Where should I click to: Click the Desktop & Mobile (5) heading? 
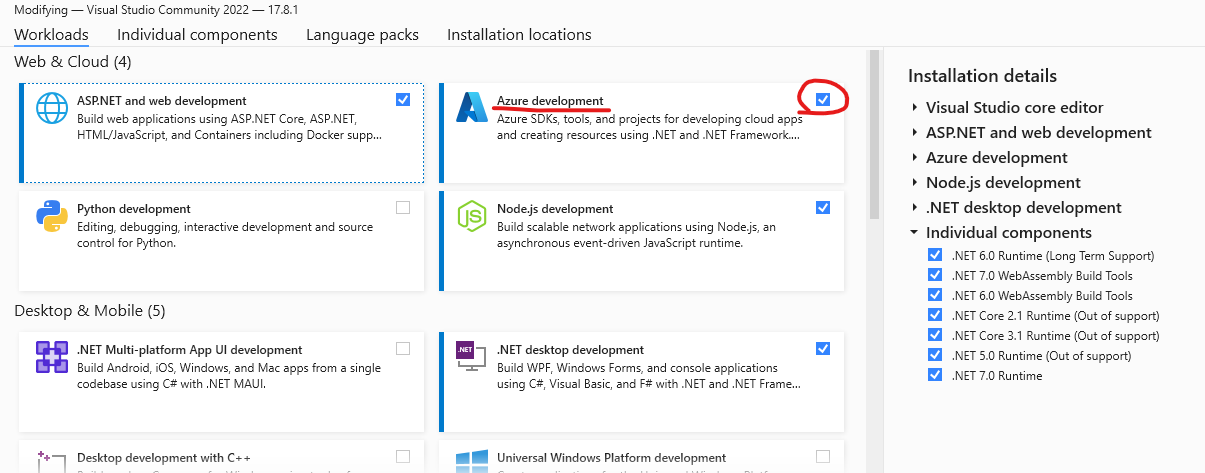pyautogui.click(x=90, y=310)
